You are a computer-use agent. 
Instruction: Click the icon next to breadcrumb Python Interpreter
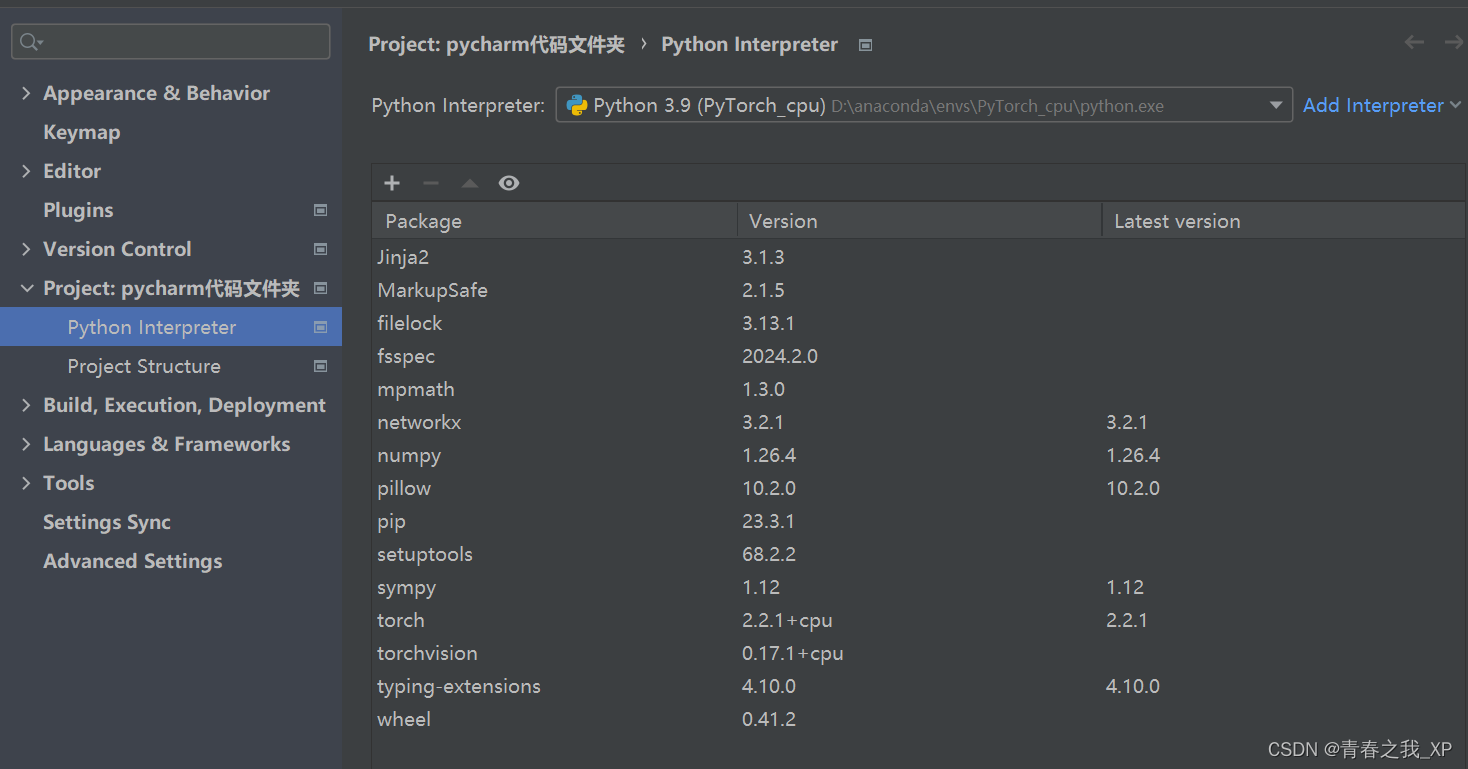tap(866, 45)
